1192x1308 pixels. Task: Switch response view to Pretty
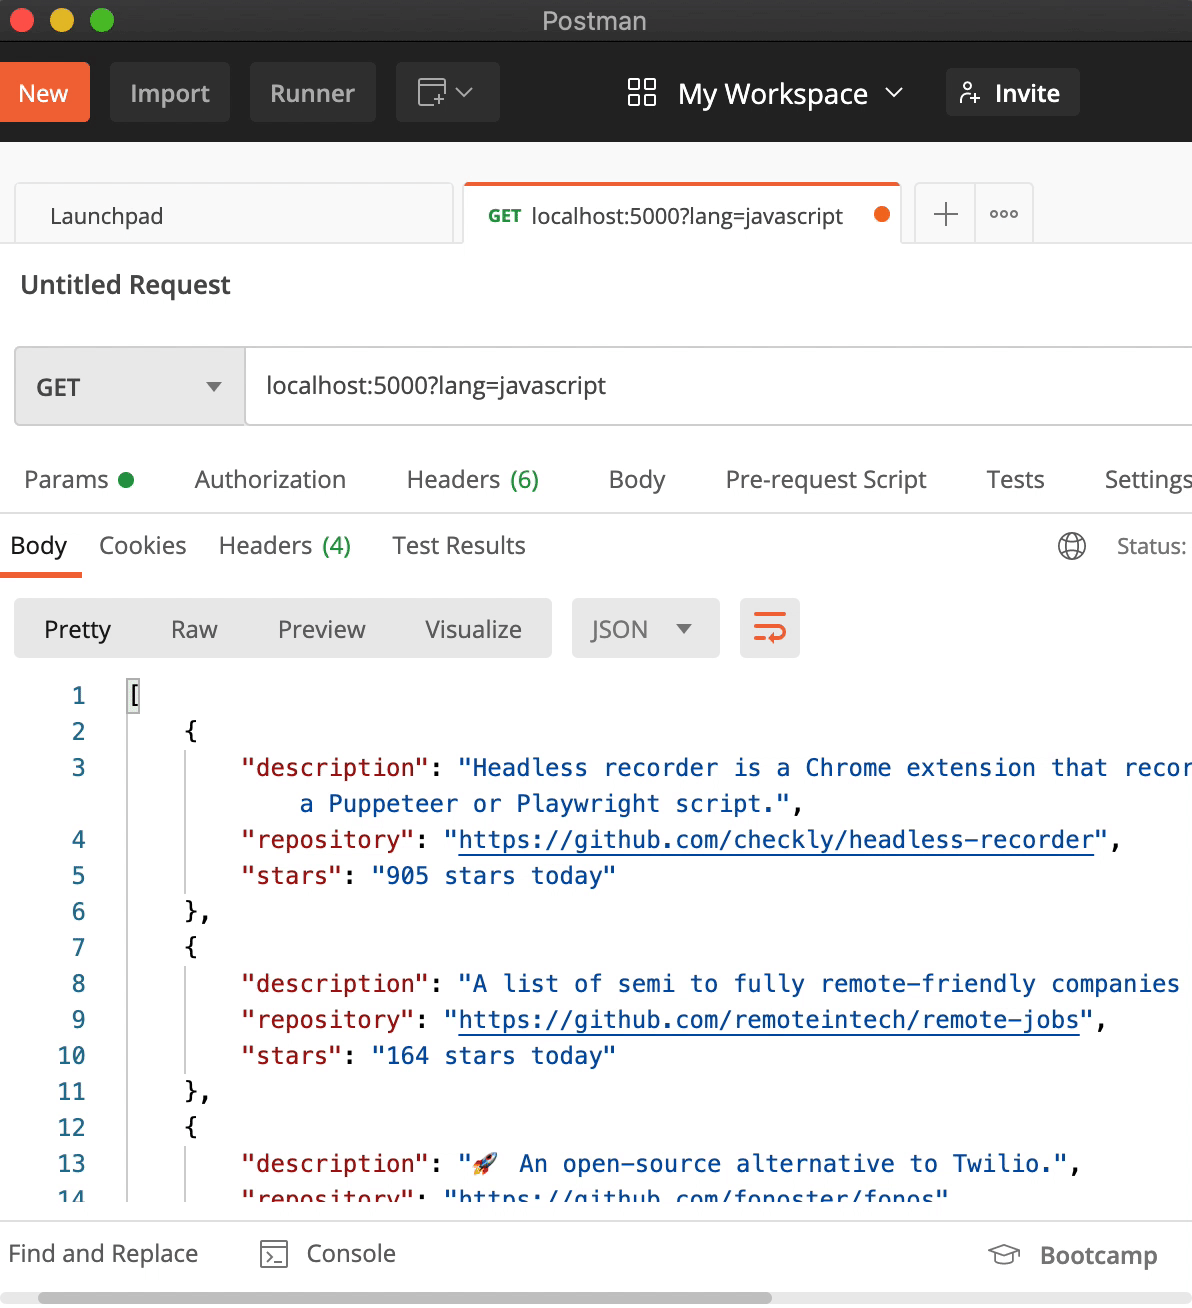[77, 629]
